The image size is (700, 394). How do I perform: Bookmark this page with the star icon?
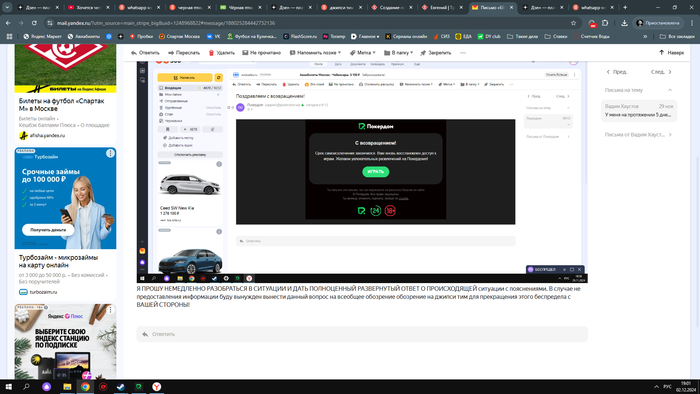click(x=573, y=23)
